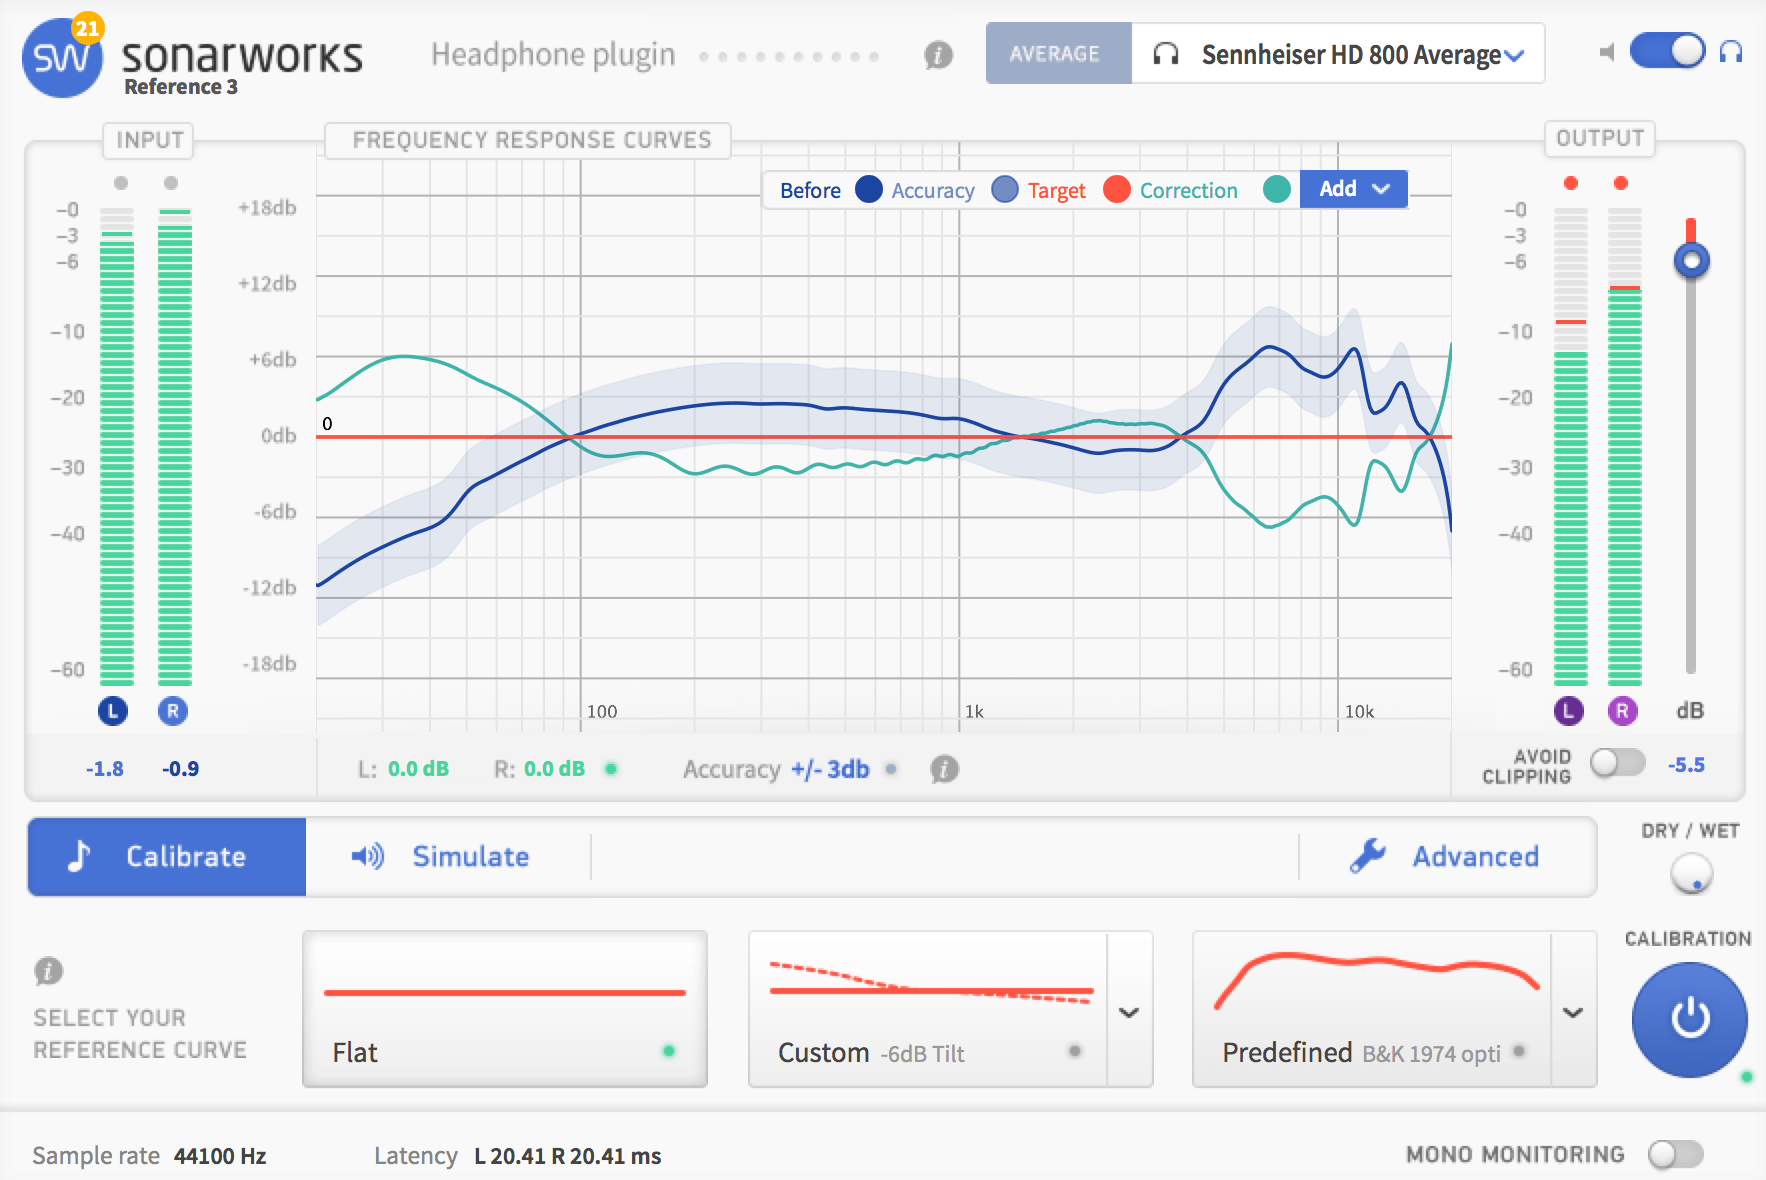Image resolution: width=1766 pixels, height=1180 pixels.
Task: Click the input L channel icon
Action: tap(113, 711)
